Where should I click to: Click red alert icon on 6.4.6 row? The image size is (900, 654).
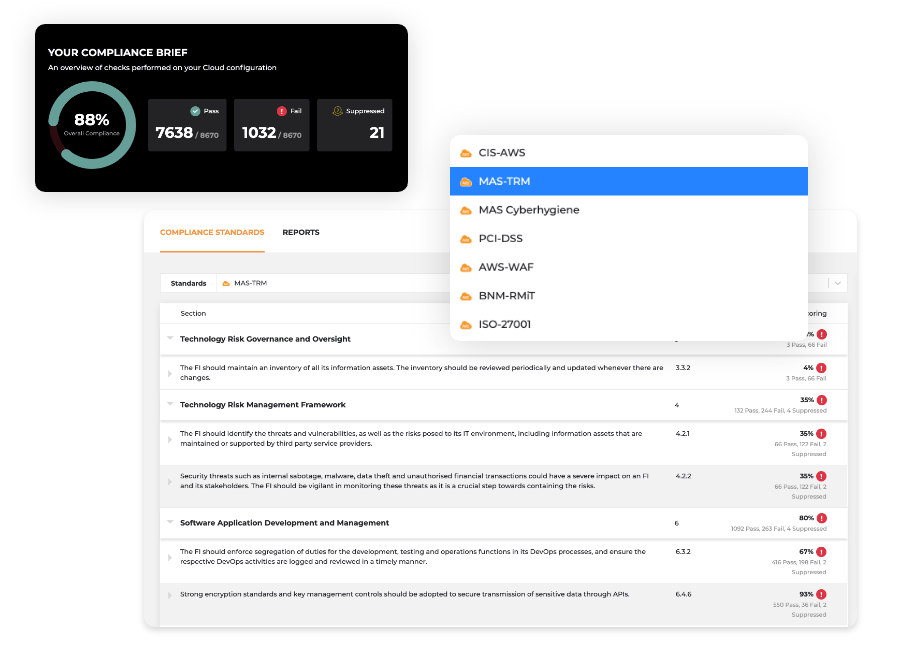pyautogui.click(x=821, y=594)
